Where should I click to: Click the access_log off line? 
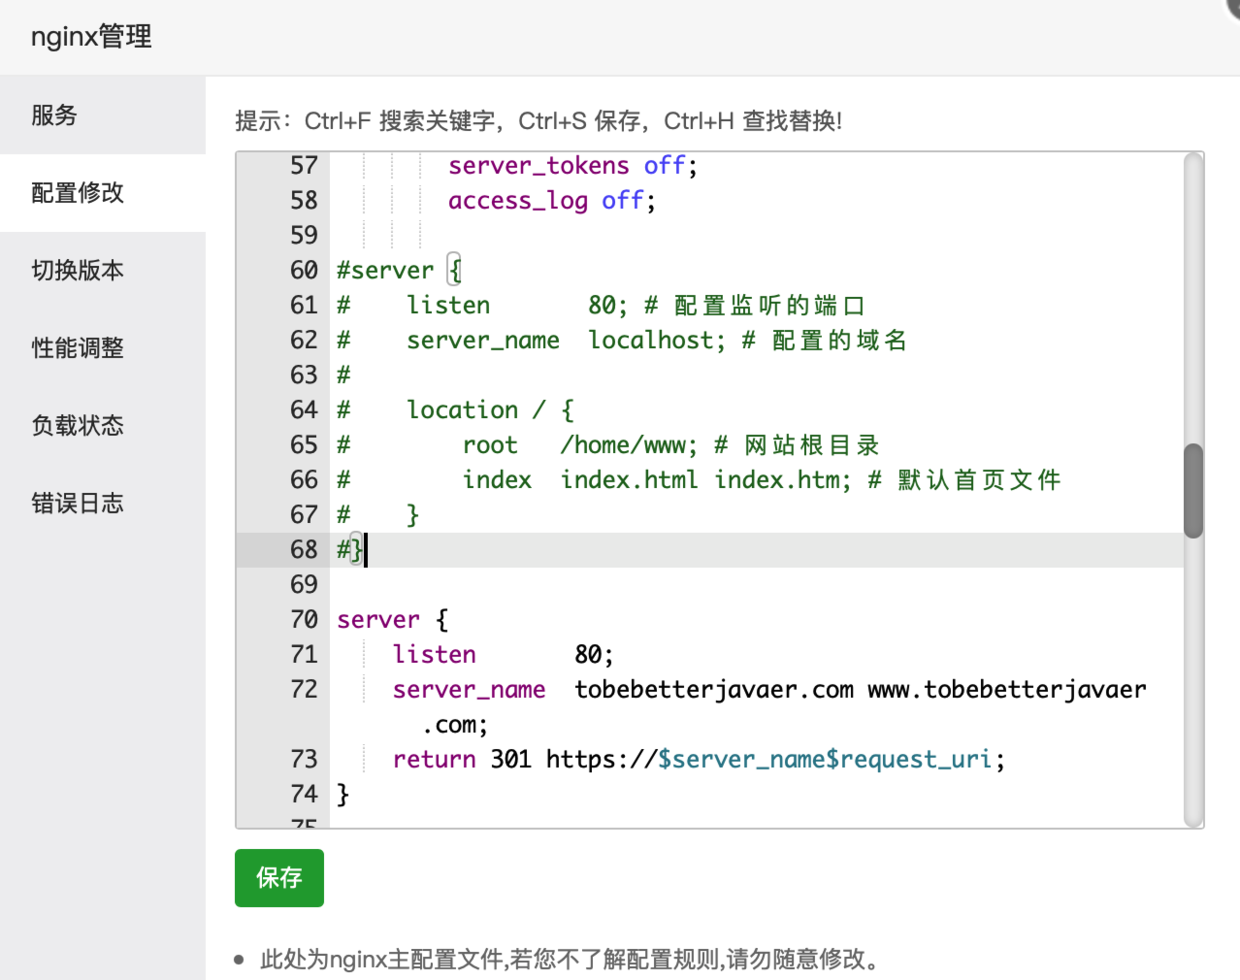point(551,200)
